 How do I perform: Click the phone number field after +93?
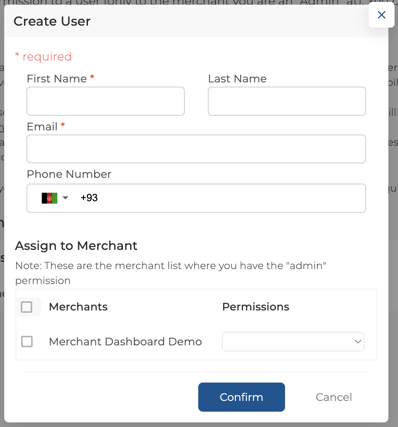click(x=230, y=198)
